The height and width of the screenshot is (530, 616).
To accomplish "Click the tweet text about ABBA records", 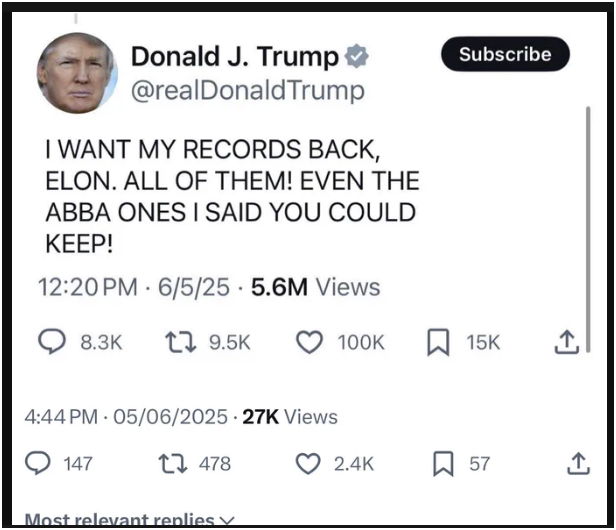I will click(233, 196).
